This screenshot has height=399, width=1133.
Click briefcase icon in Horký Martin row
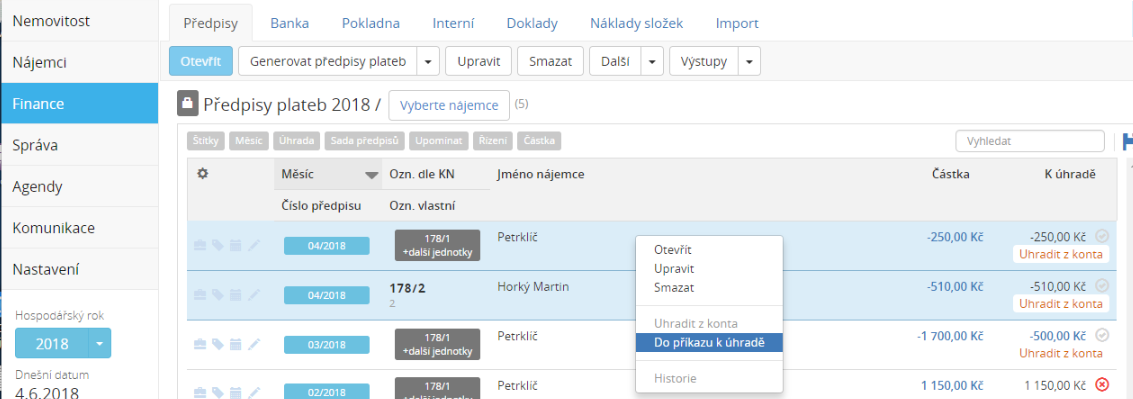[x=200, y=295]
